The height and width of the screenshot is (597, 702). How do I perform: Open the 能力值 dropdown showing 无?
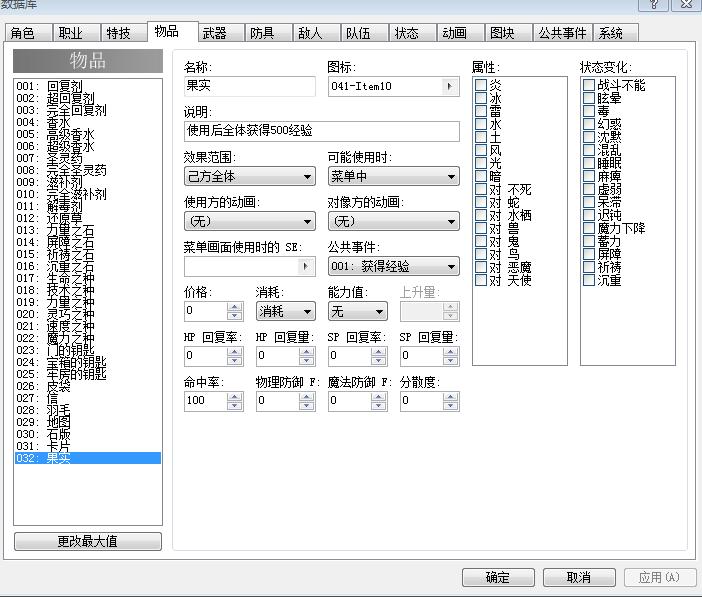pos(358,311)
